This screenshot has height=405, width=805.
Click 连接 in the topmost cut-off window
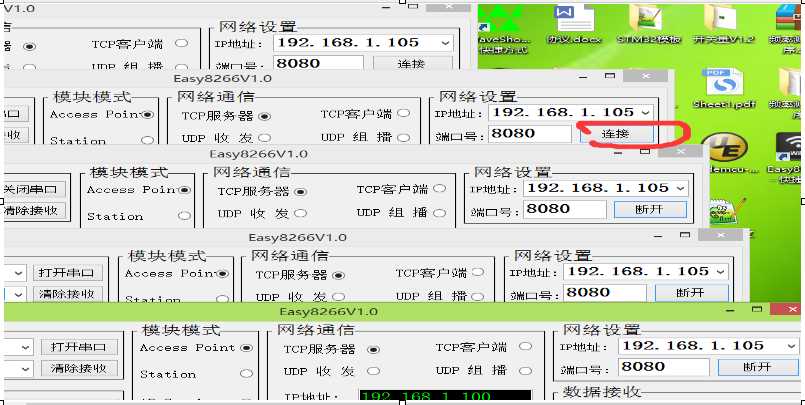[411, 64]
